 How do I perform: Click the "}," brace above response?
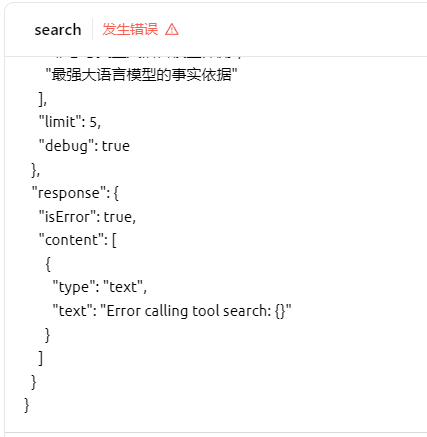coord(36,170)
